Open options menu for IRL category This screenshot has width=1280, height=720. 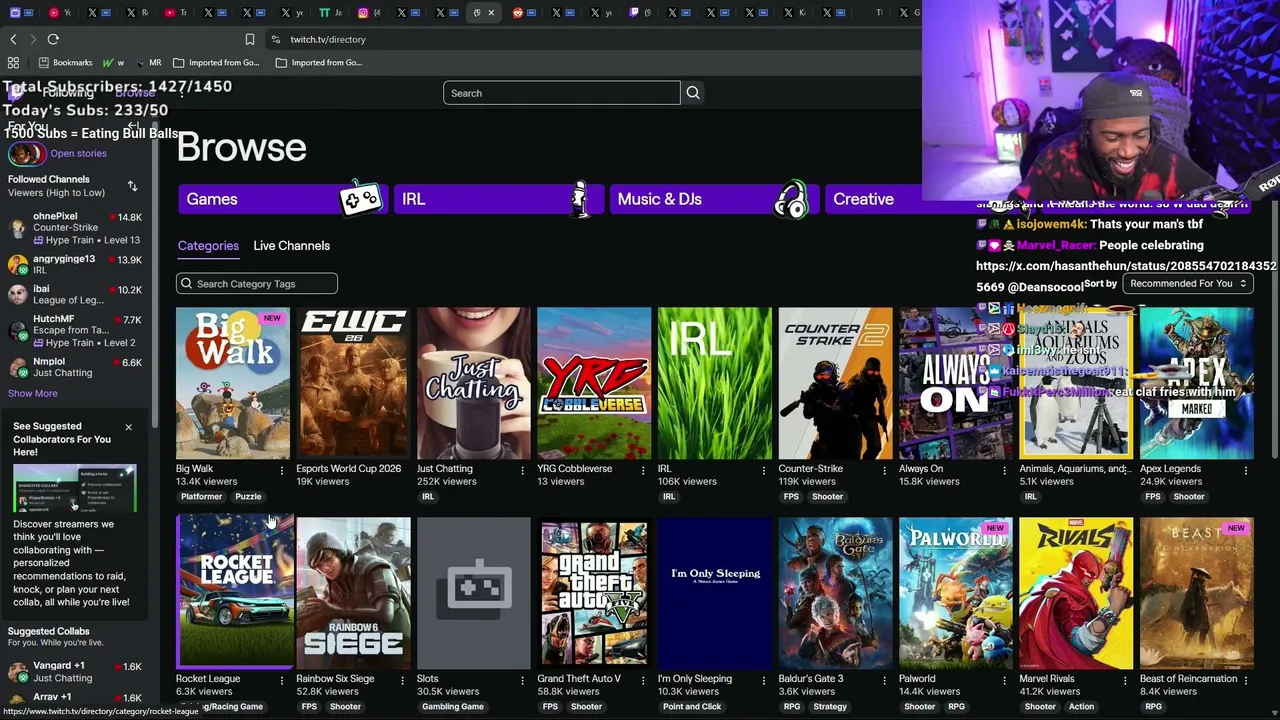click(764, 470)
